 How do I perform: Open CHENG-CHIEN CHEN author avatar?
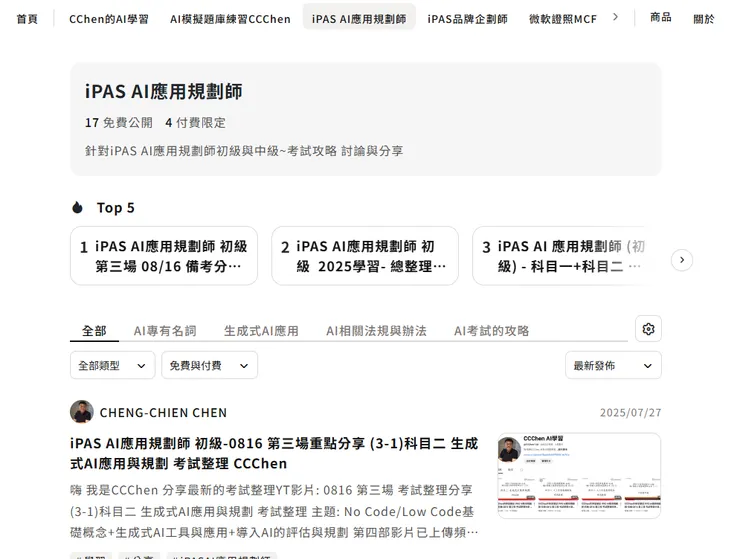pos(82,412)
